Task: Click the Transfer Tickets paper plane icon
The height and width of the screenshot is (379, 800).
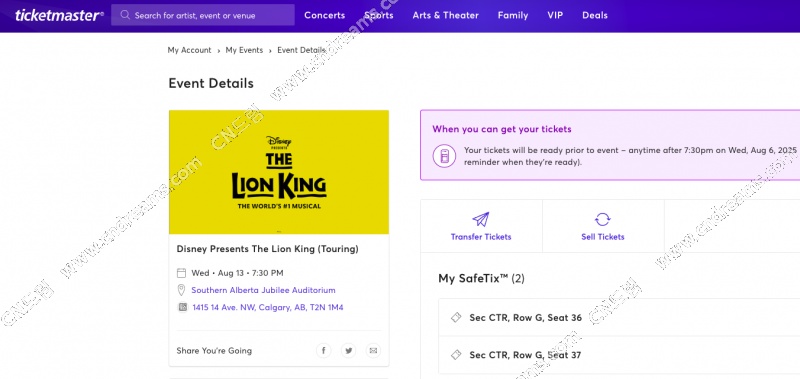Action: pyautogui.click(x=481, y=219)
